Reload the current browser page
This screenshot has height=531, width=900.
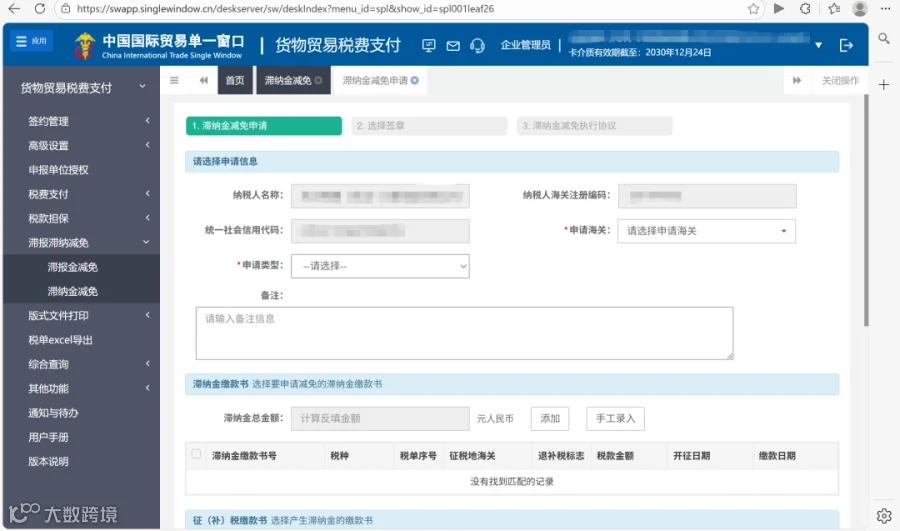[40, 9]
